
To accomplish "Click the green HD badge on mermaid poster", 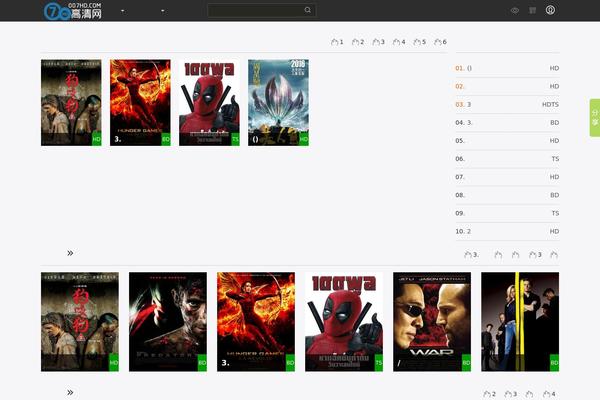I will coord(304,139).
